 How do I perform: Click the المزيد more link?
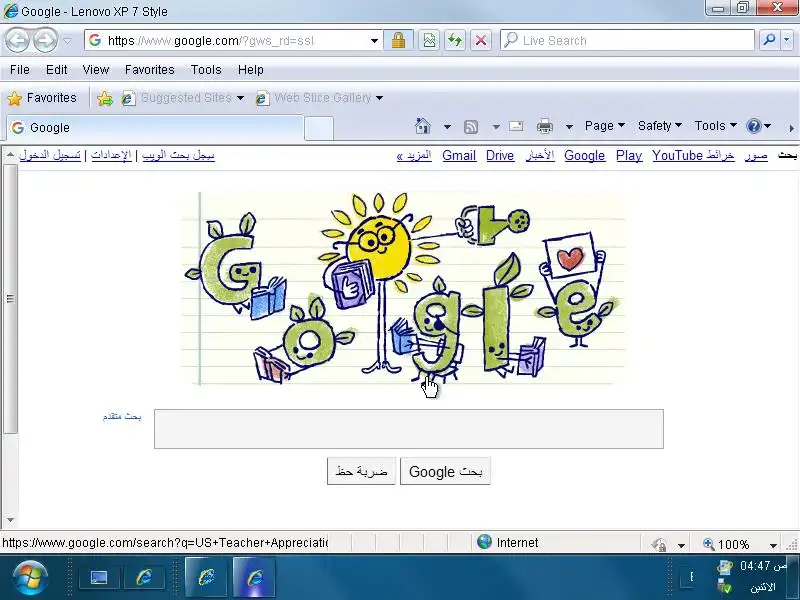click(x=414, y=155)
